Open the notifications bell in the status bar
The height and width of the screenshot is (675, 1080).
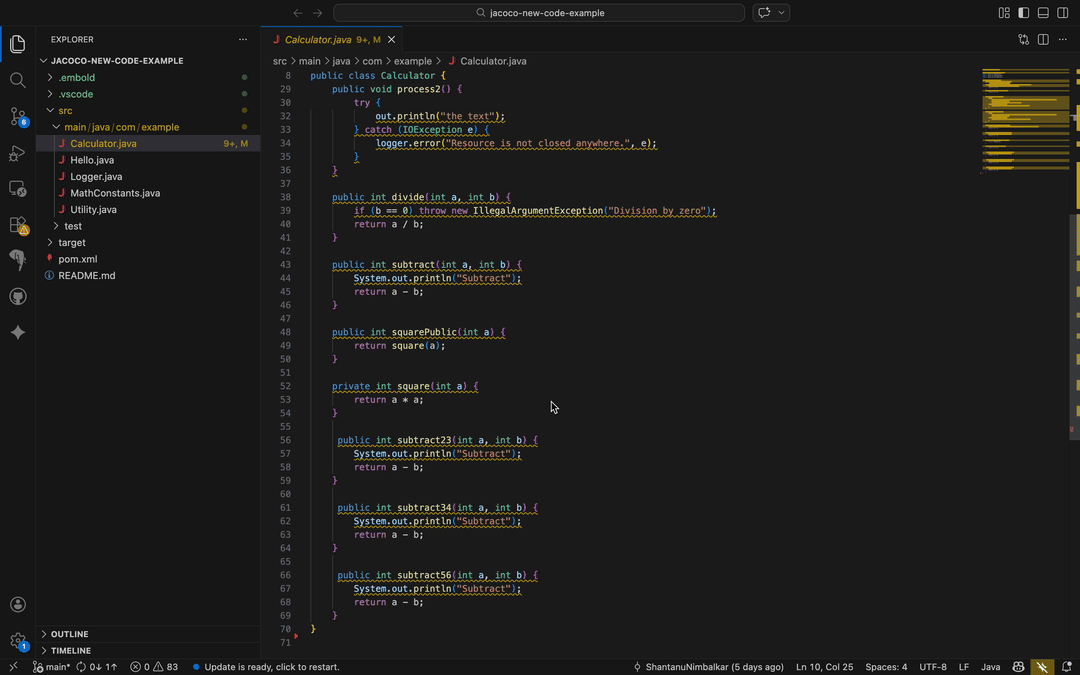pos(1068,666)
